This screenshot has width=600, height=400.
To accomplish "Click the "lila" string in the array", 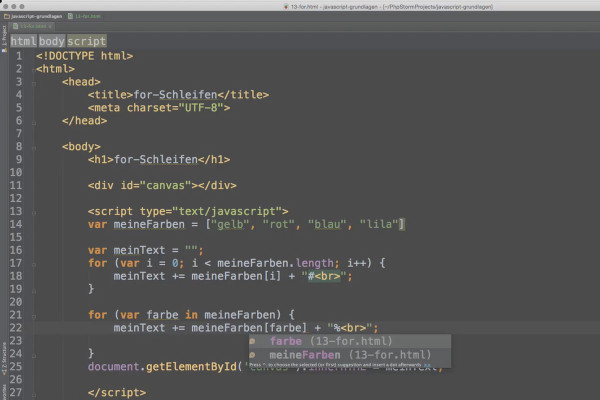I will 379,224.
